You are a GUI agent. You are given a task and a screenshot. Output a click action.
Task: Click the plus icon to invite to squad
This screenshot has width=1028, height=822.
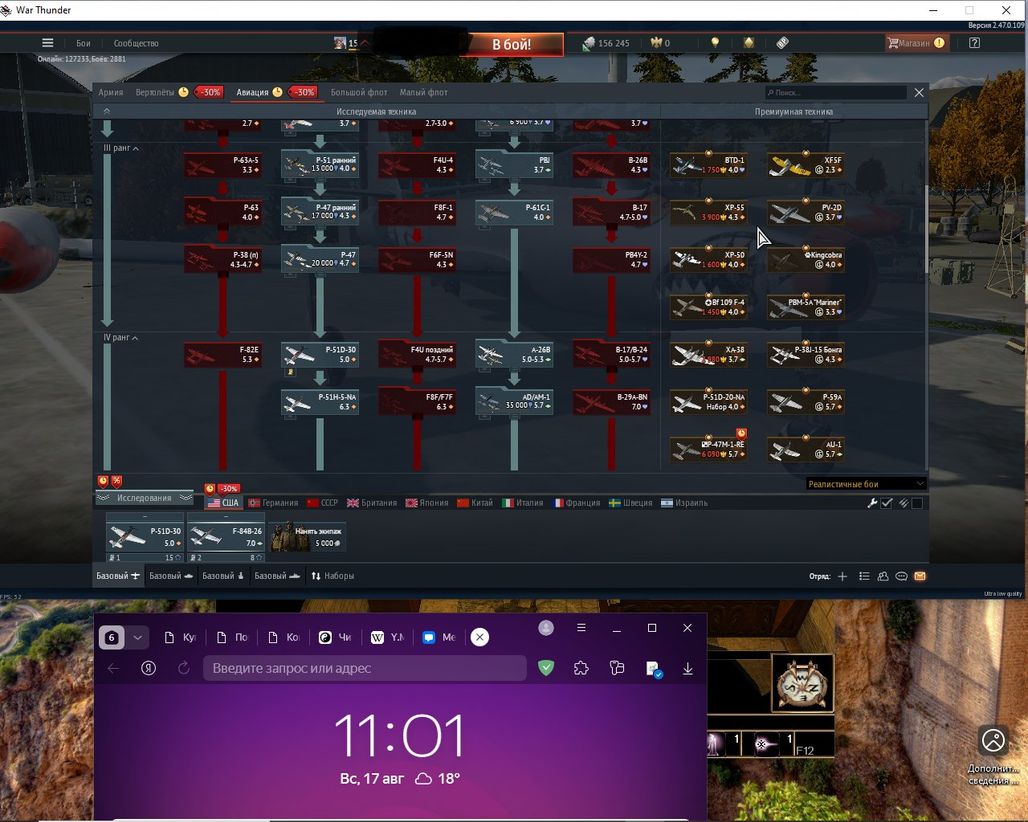click(x=842, y=576)
